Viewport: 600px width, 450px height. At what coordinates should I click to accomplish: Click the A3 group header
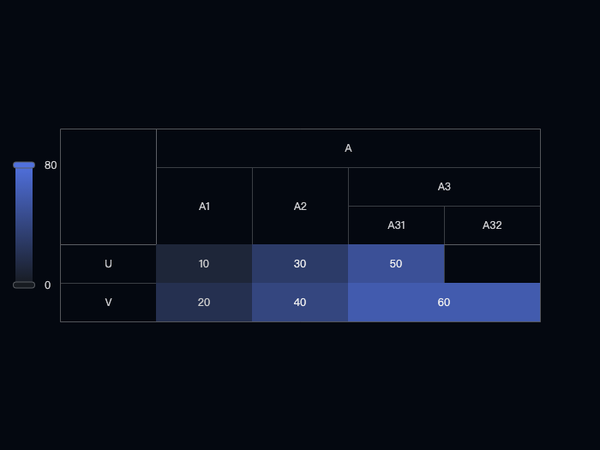(x=444, y=187)
